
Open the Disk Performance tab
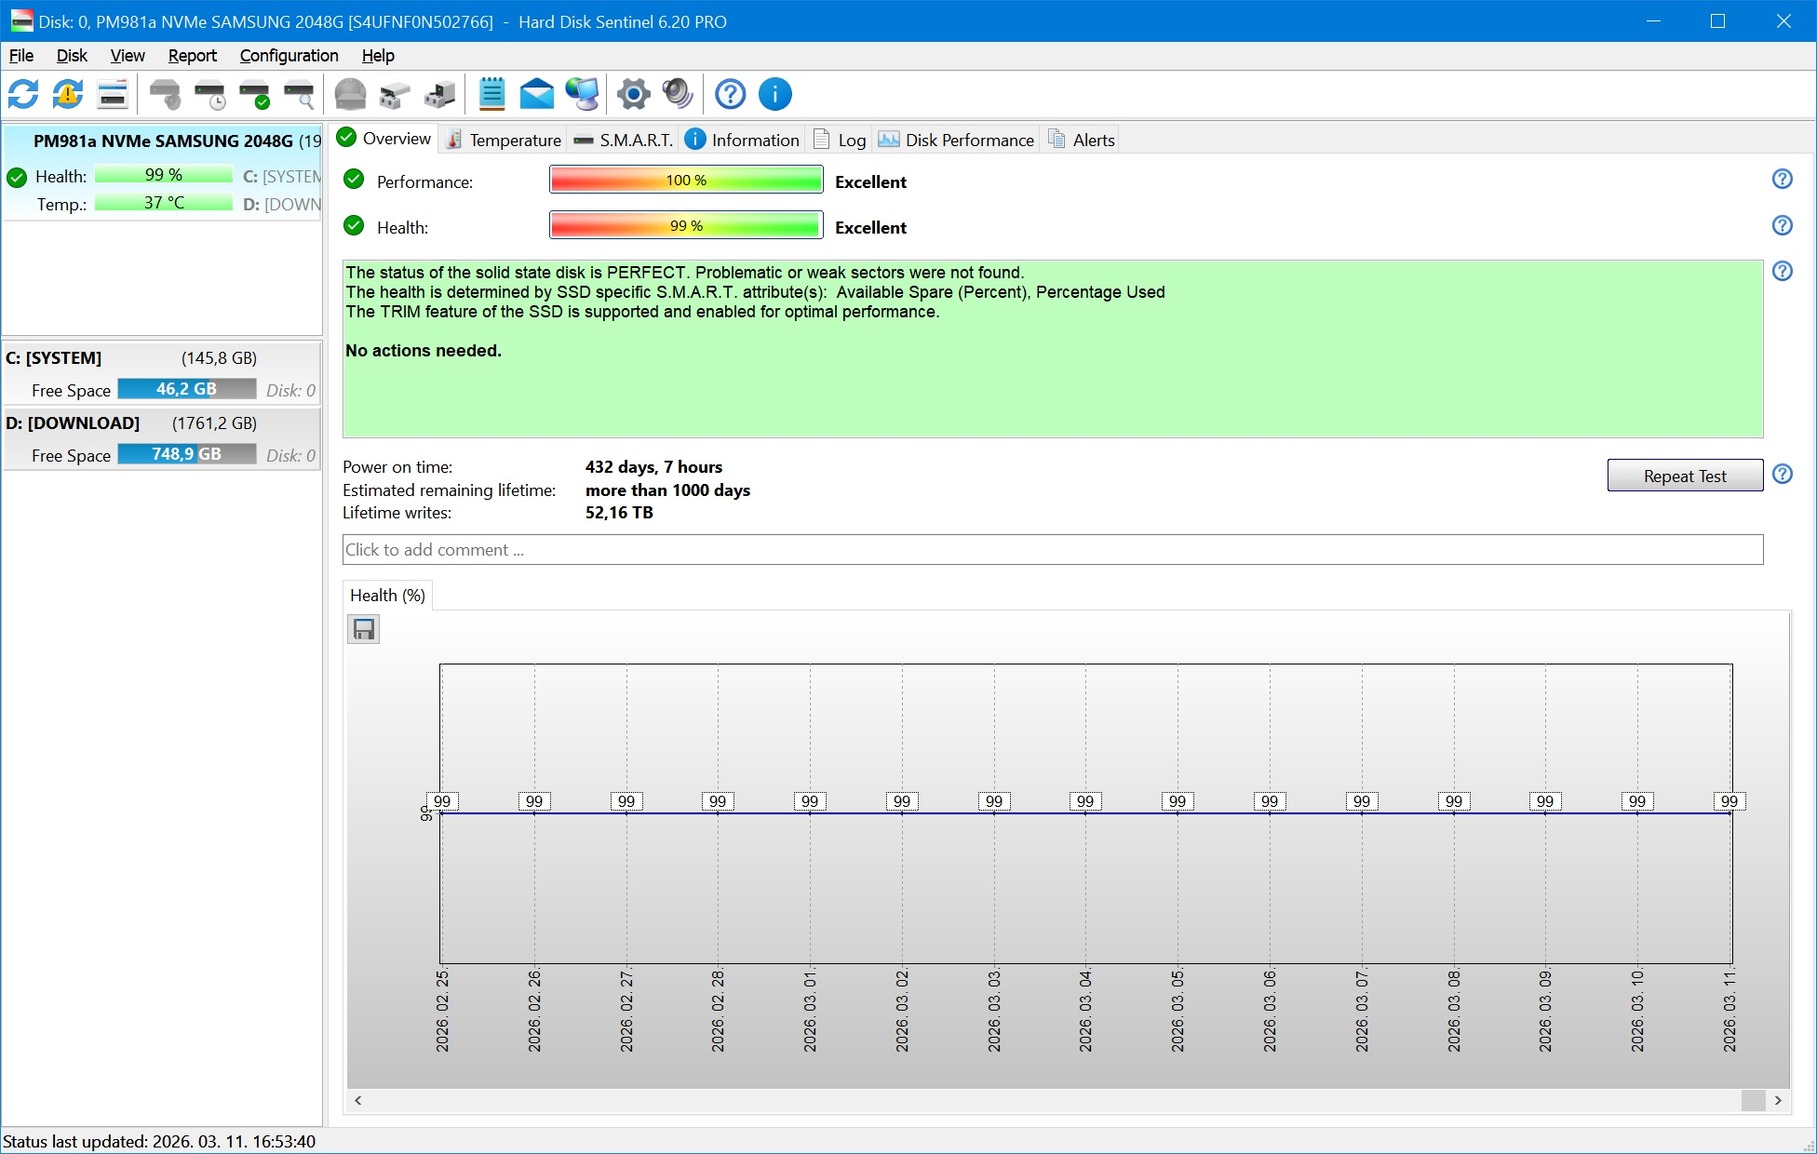pos(957,140)
